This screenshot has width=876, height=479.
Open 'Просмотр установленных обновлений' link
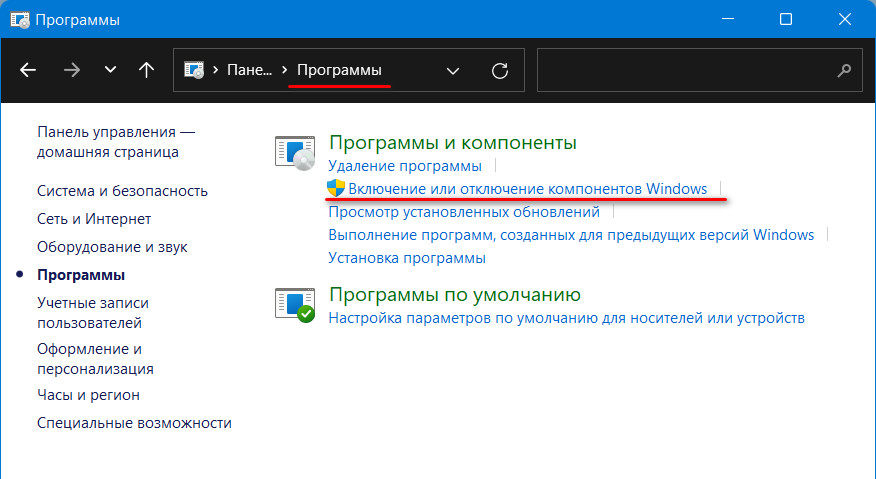coord(464,212)
